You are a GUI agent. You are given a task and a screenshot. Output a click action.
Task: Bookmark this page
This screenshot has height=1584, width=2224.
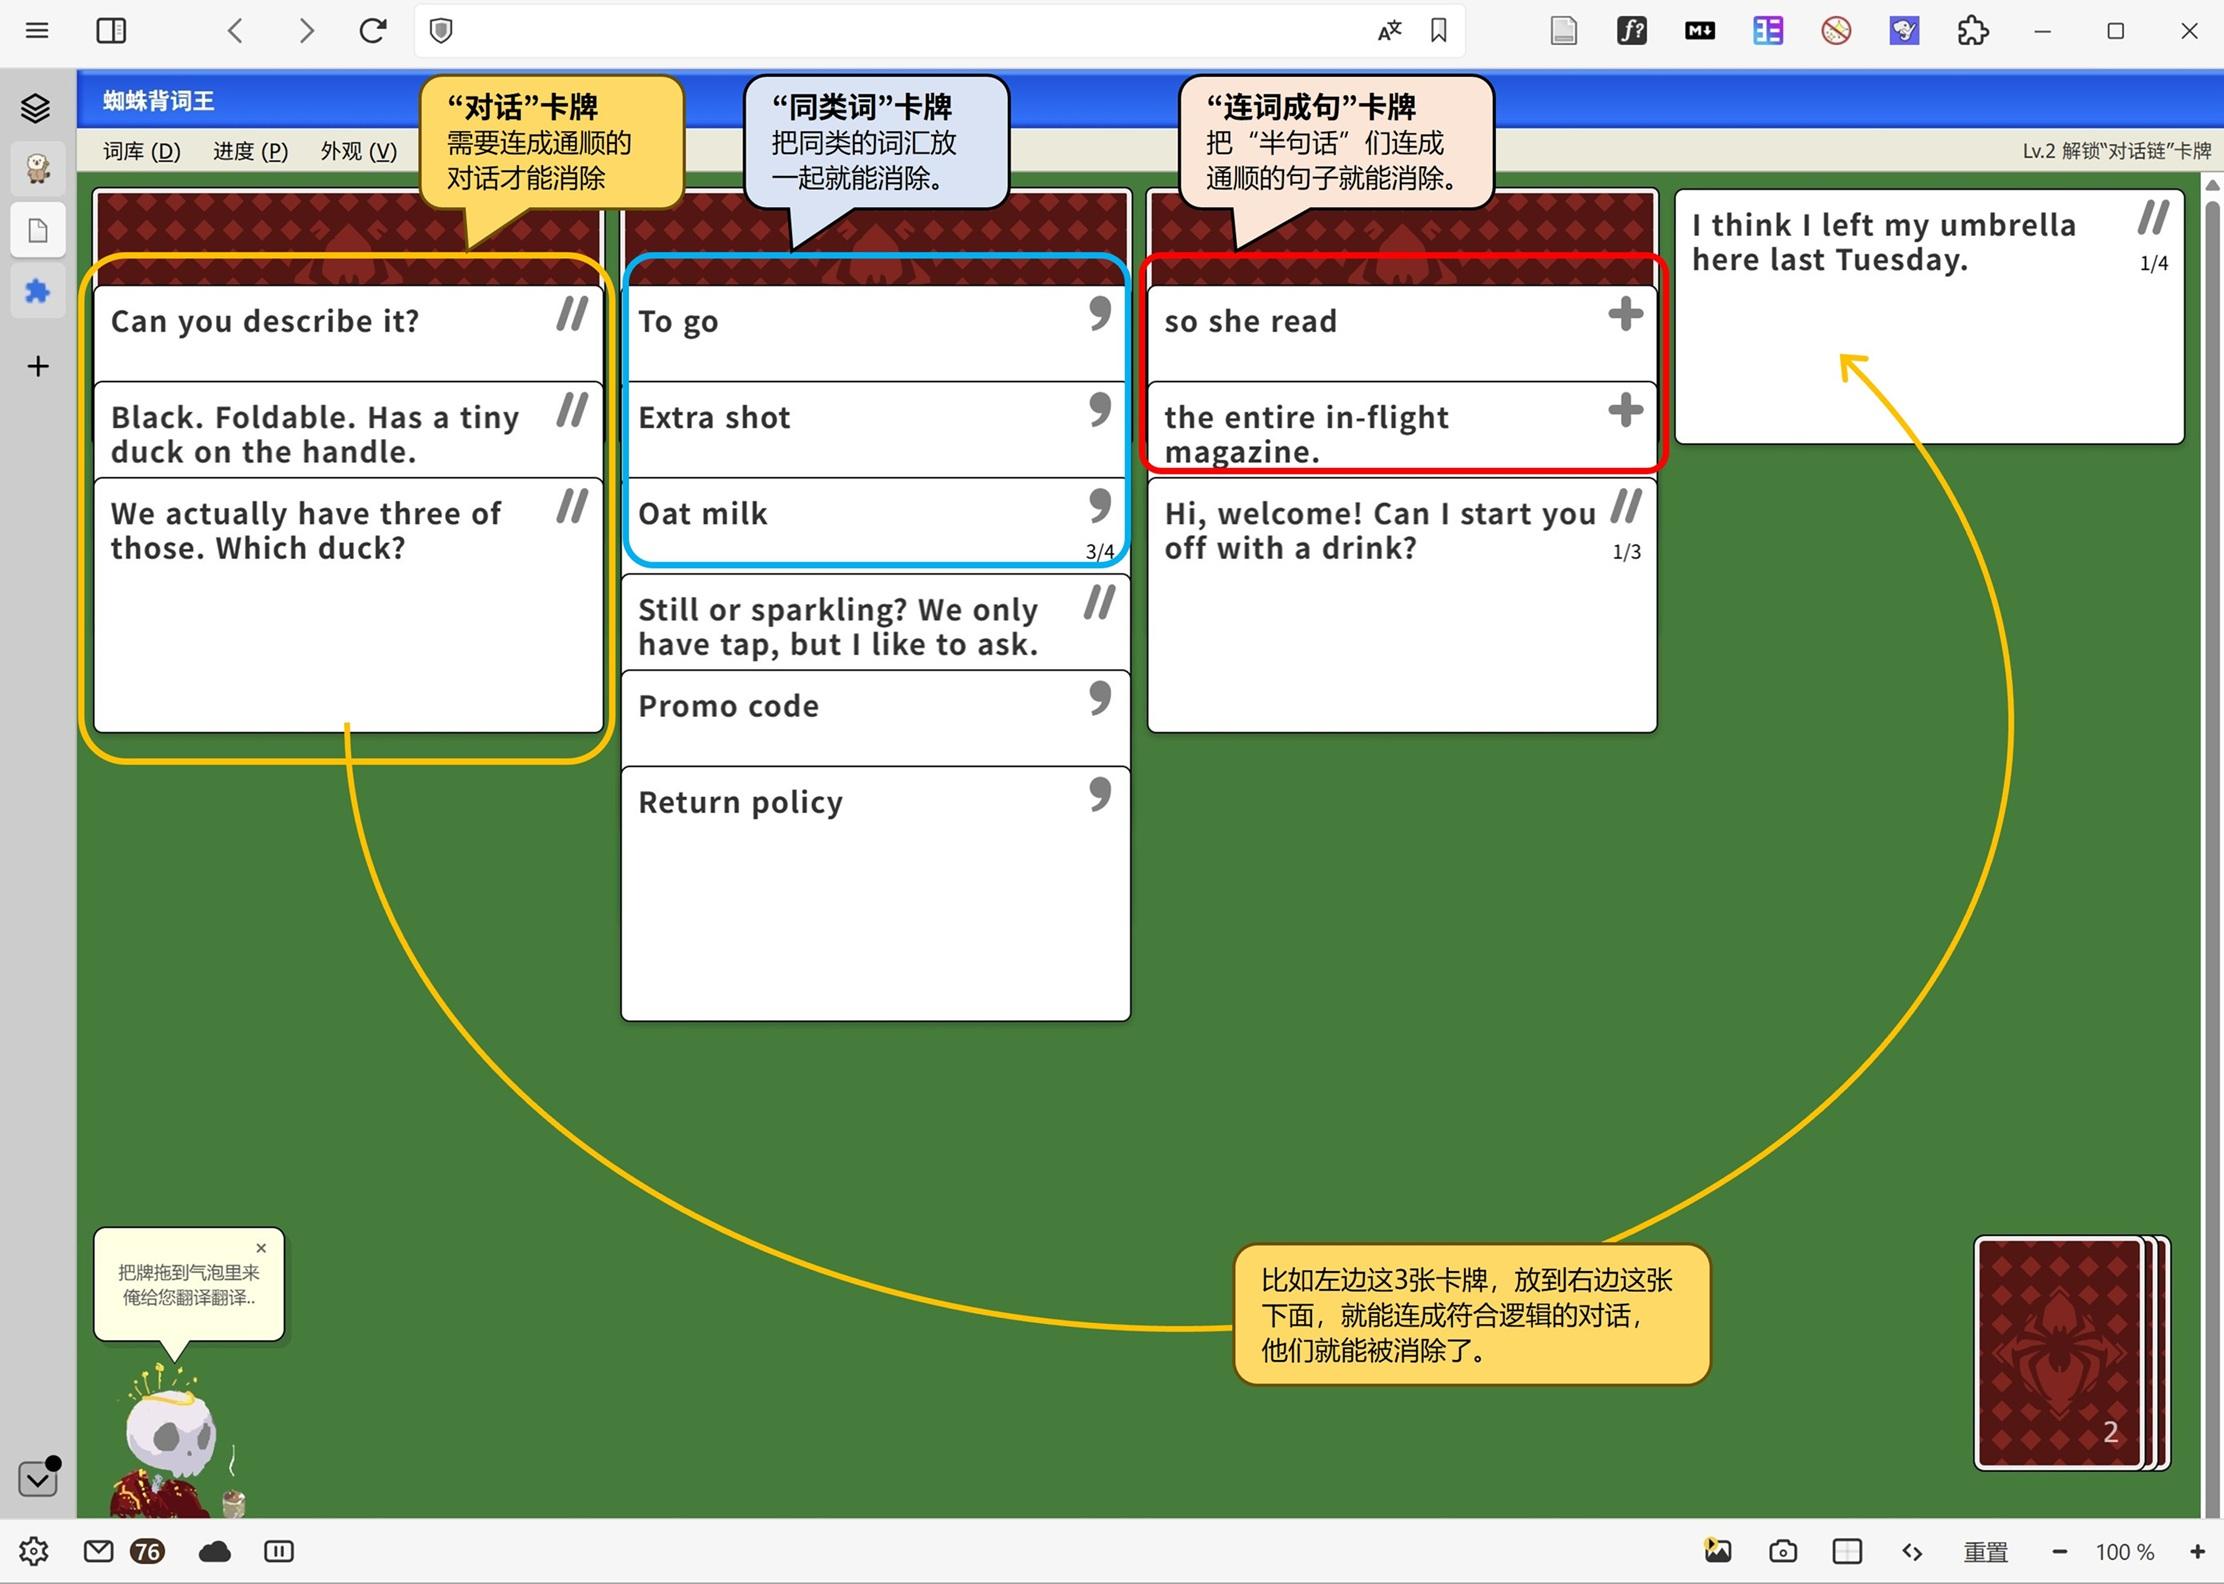(1438, 31)
